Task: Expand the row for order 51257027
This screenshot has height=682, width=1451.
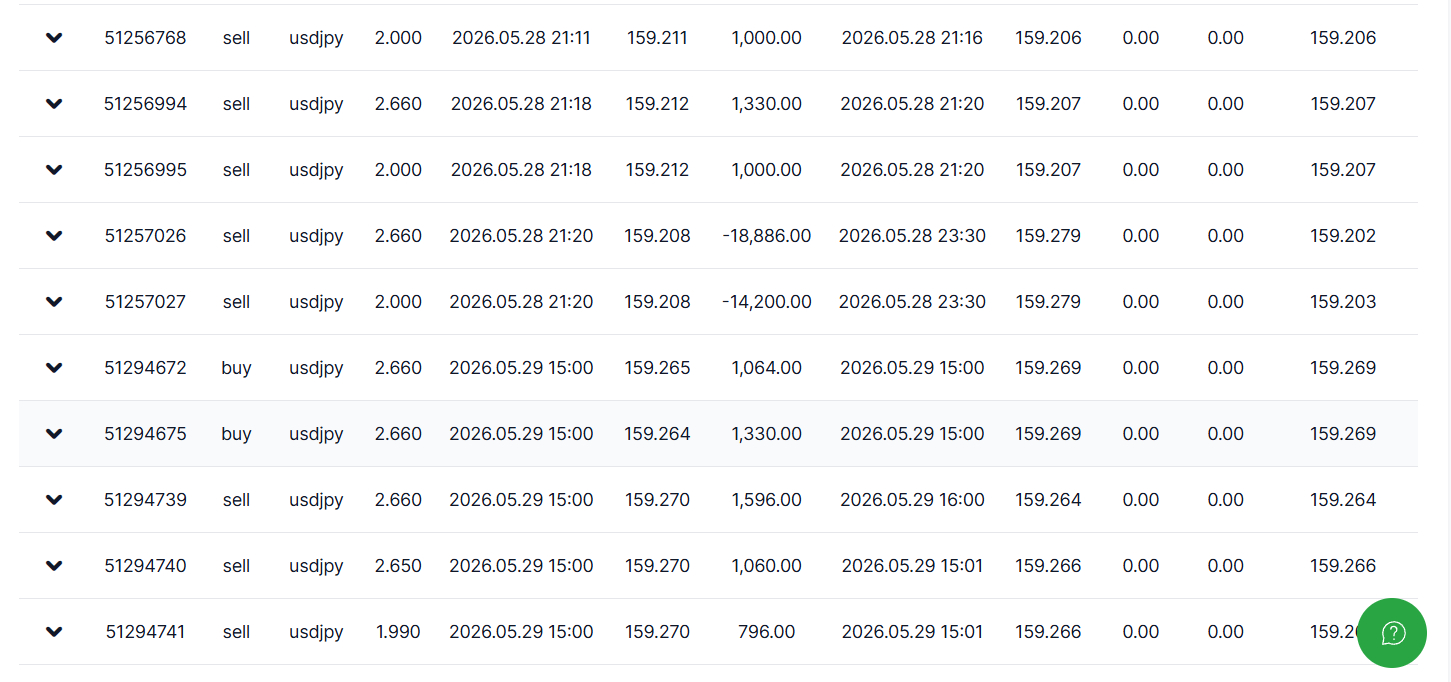Action: pyautogui.click(x=54, y=302)
